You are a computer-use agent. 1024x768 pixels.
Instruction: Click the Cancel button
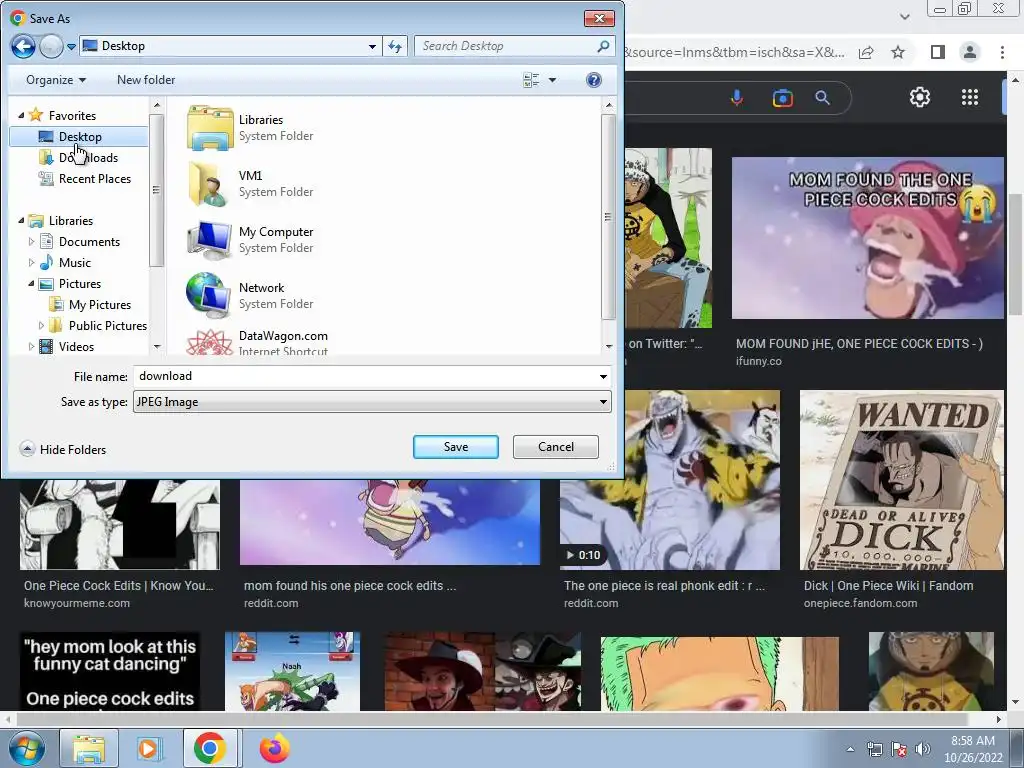pyautogui.click(x=556, y=447)
